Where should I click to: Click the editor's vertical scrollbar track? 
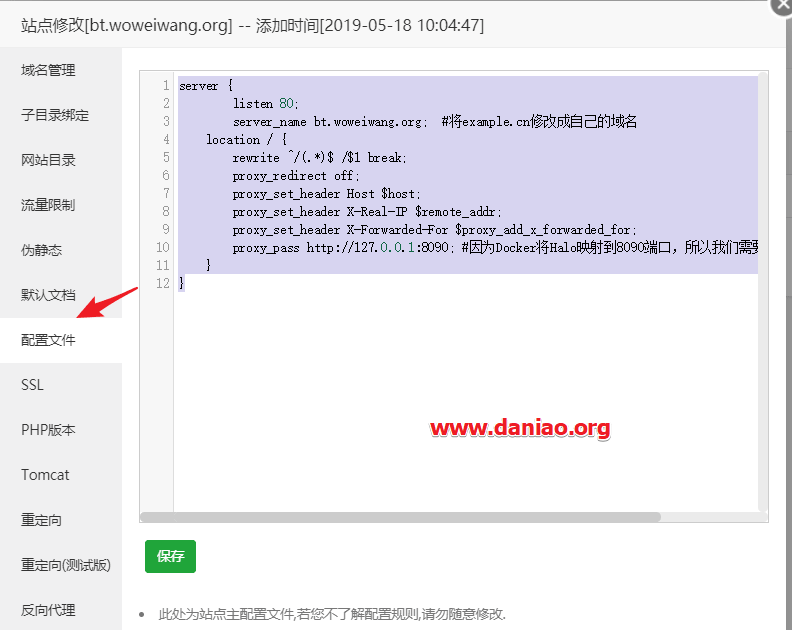(763, 292)
